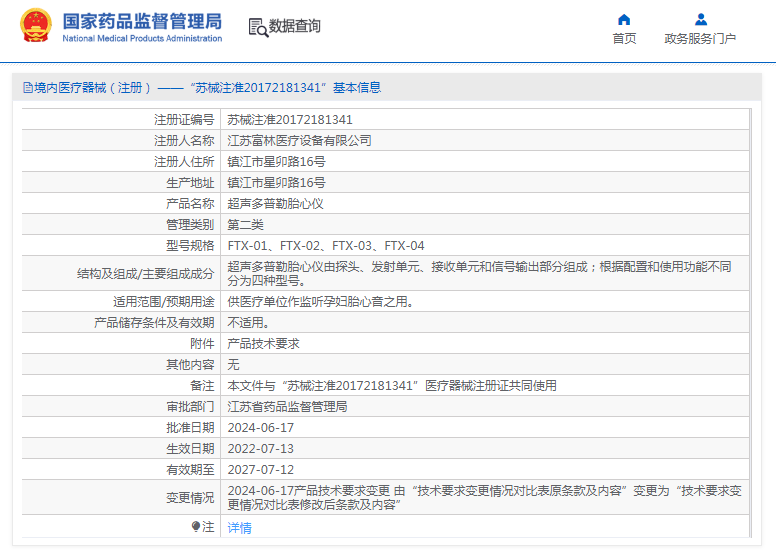This screenshot has height=553, width=776.
Task: Go to 首页 text link
Action: (x=624, y=39)
